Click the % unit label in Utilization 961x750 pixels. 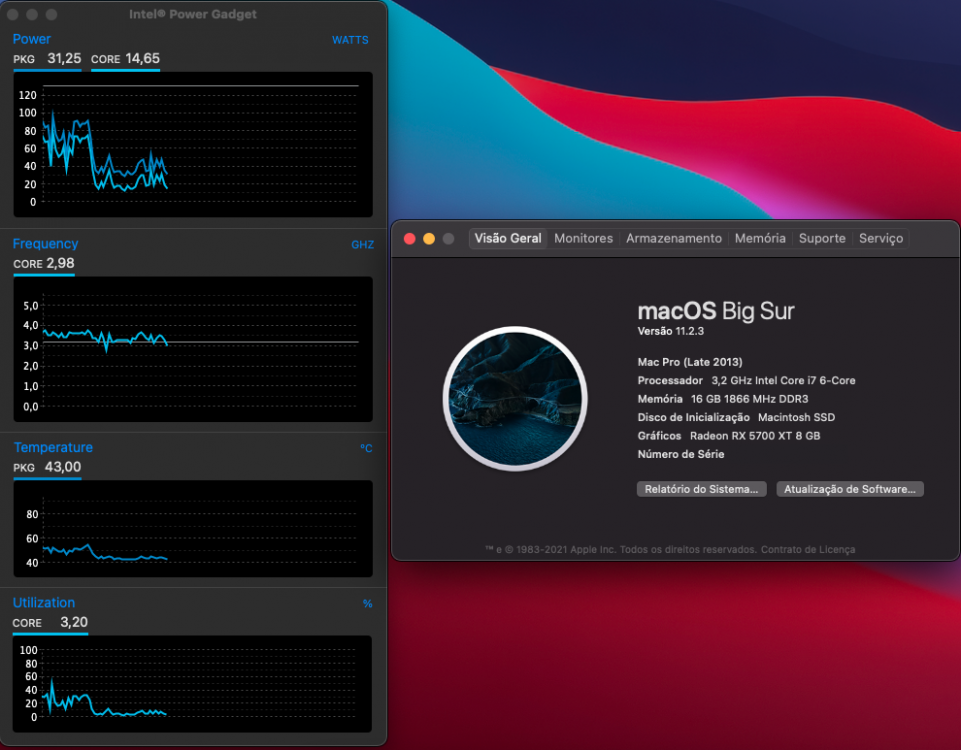coord(367,604)
